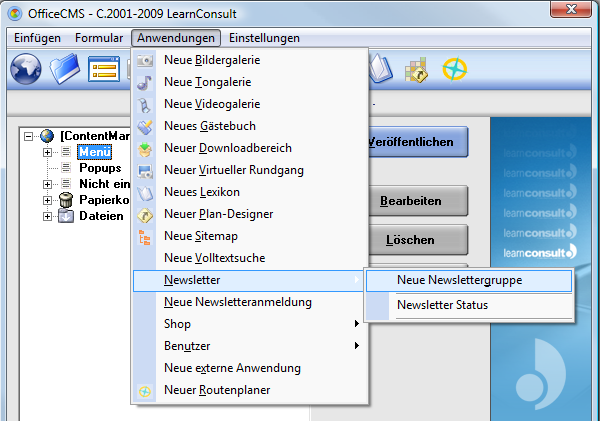Click the Newsletter menu entry
600x421 pixels.
tap(248, 280)
